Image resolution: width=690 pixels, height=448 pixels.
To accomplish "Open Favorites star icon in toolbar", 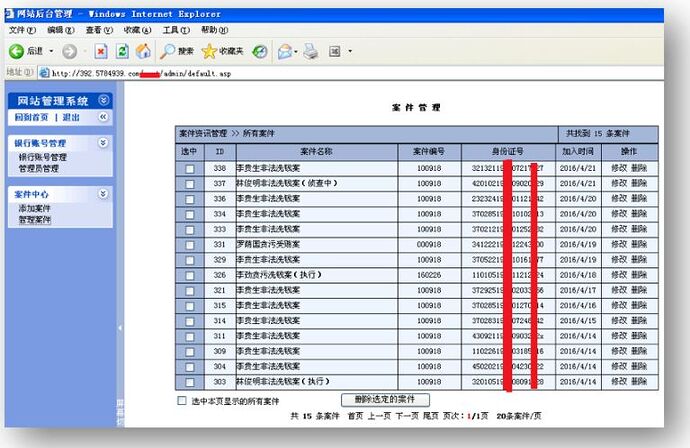I will click(209, 51).
